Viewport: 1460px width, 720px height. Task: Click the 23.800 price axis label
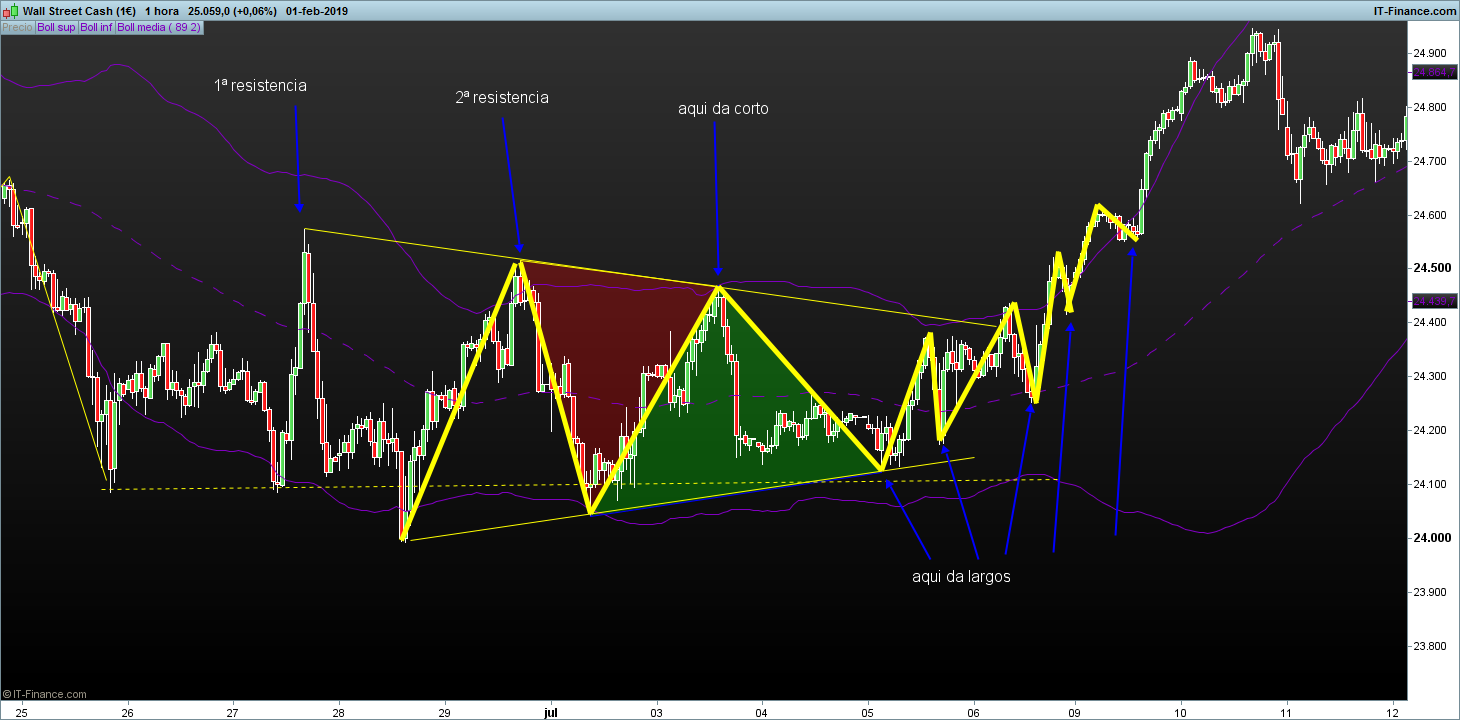pos(1429,647)
